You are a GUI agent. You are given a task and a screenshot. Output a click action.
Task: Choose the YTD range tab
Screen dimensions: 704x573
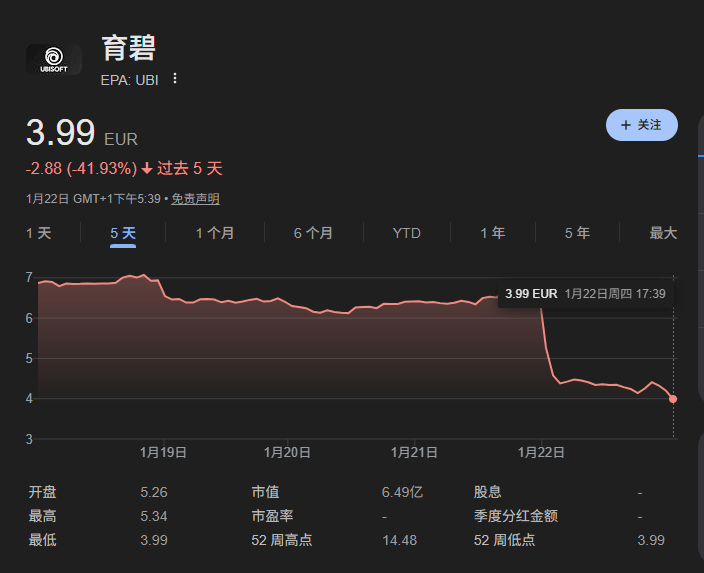click(406, 233)
